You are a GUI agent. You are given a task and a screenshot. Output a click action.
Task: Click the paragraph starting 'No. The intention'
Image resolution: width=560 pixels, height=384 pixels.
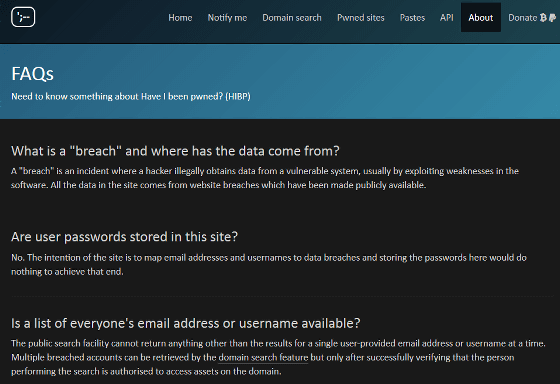(269, 265)
